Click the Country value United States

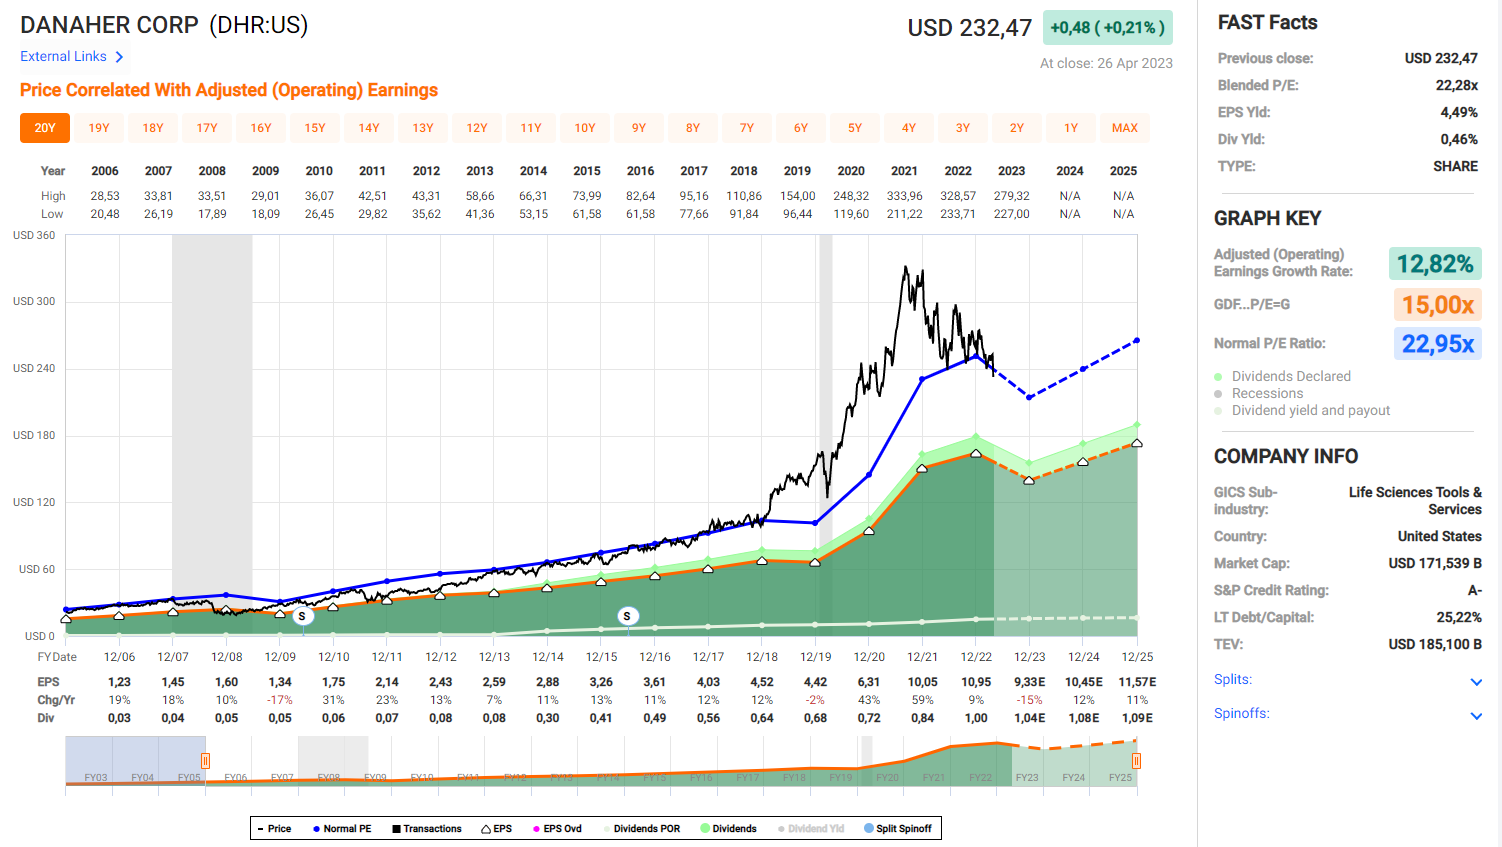point(1440,536)
